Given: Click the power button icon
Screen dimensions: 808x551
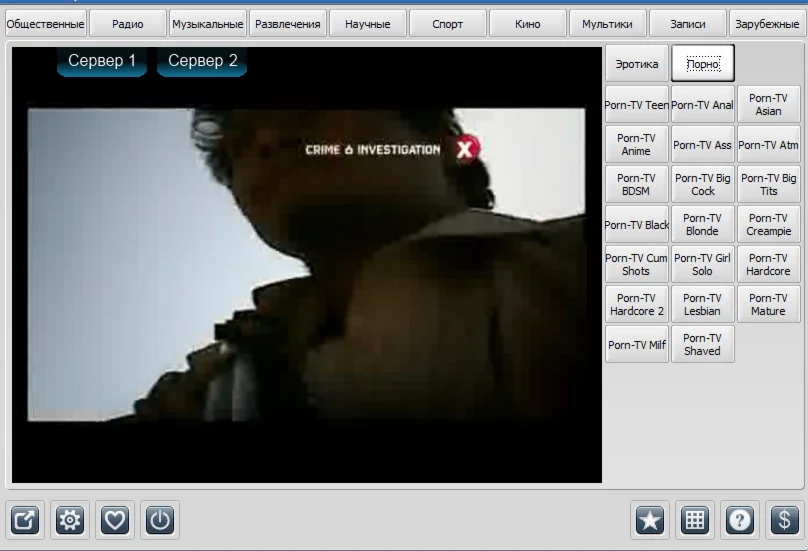Looking at the screenshot, I should tap(160, 520).
